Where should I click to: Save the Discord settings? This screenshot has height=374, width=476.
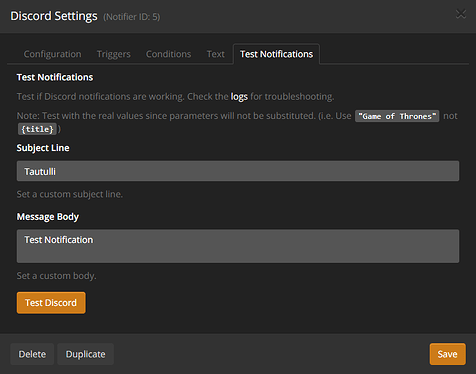pos(447,354)
